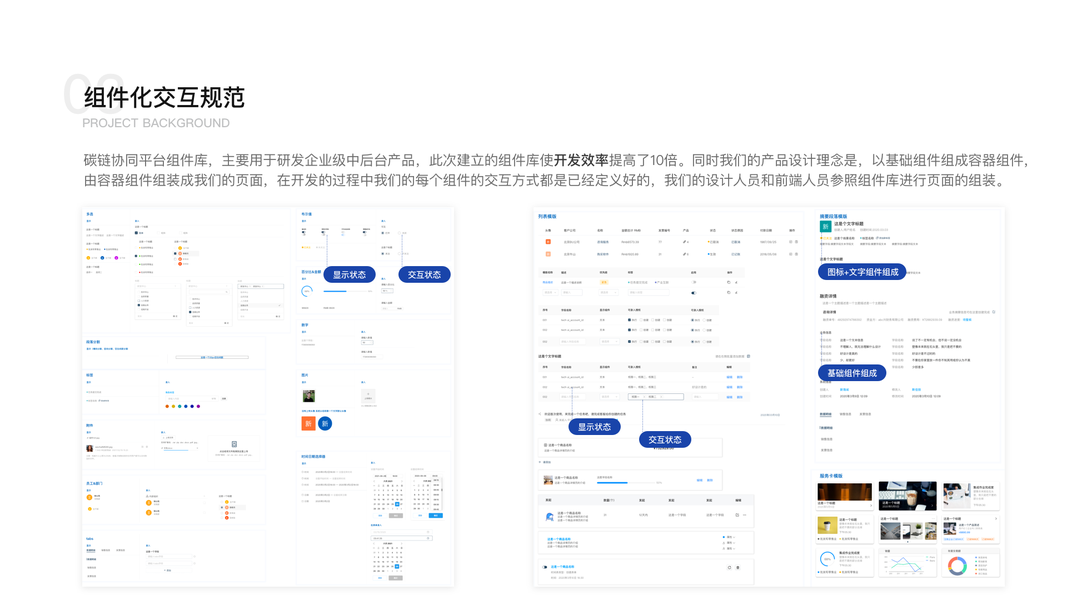Click the 列表模板 section heading
The height and width of the screenshot is (600, 1067).
[x=547, y=216]
